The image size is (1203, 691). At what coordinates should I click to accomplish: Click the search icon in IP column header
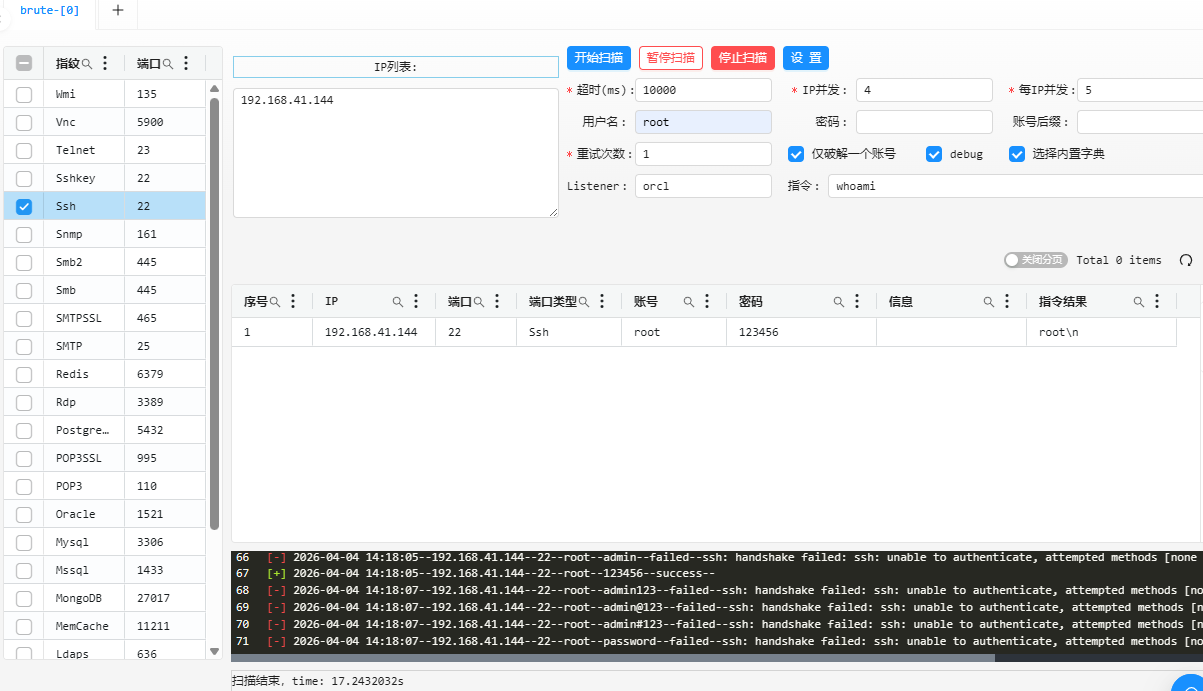point(397,301)
